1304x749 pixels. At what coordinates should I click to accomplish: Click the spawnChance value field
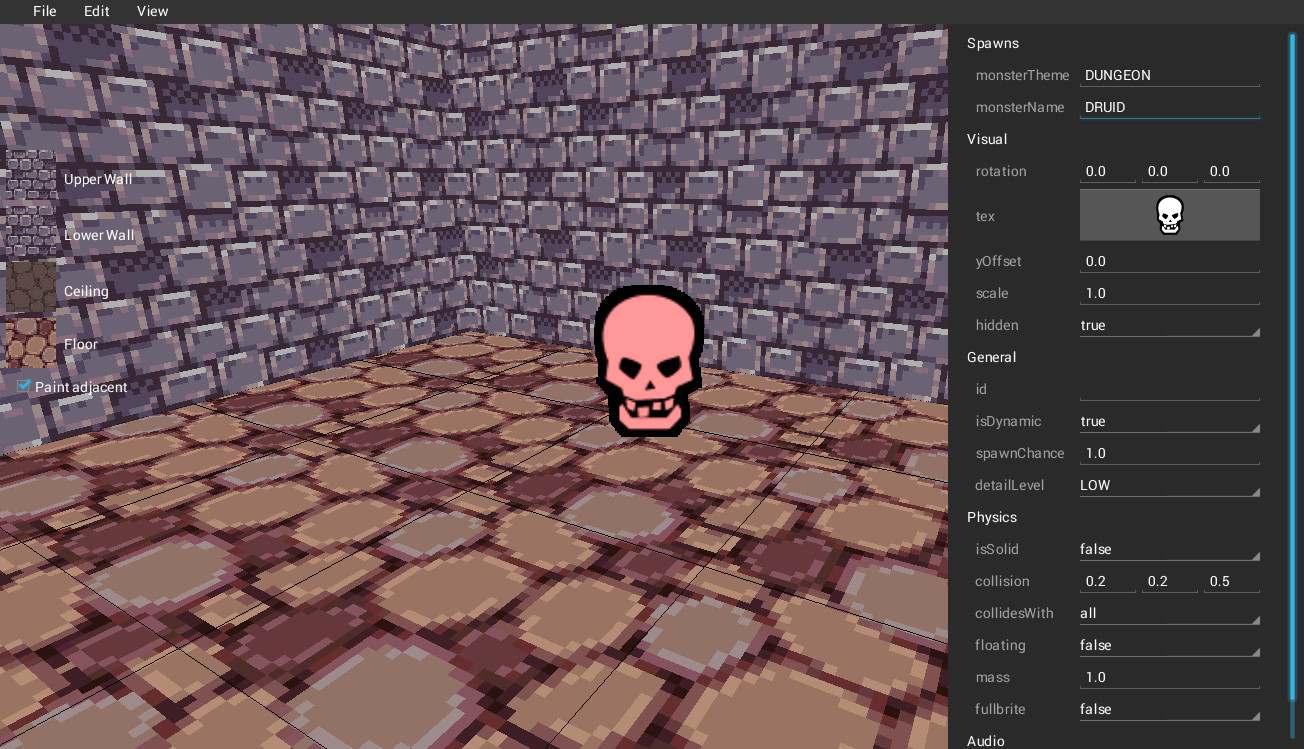click(1170, 453)
